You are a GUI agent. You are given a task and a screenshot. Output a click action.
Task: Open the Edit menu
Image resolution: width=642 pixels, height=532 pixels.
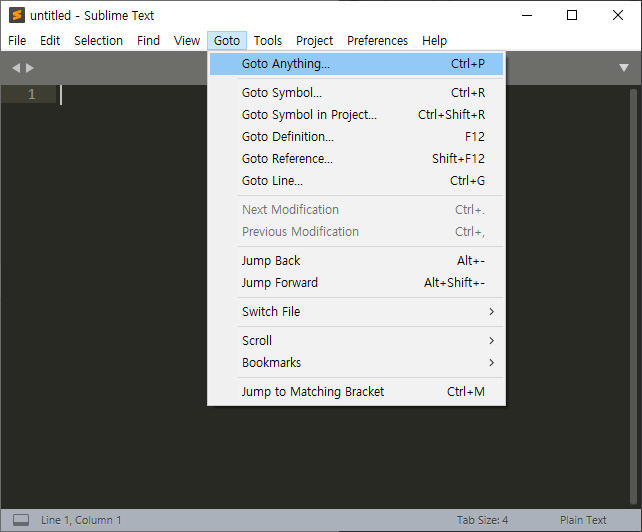coord(50,41)
